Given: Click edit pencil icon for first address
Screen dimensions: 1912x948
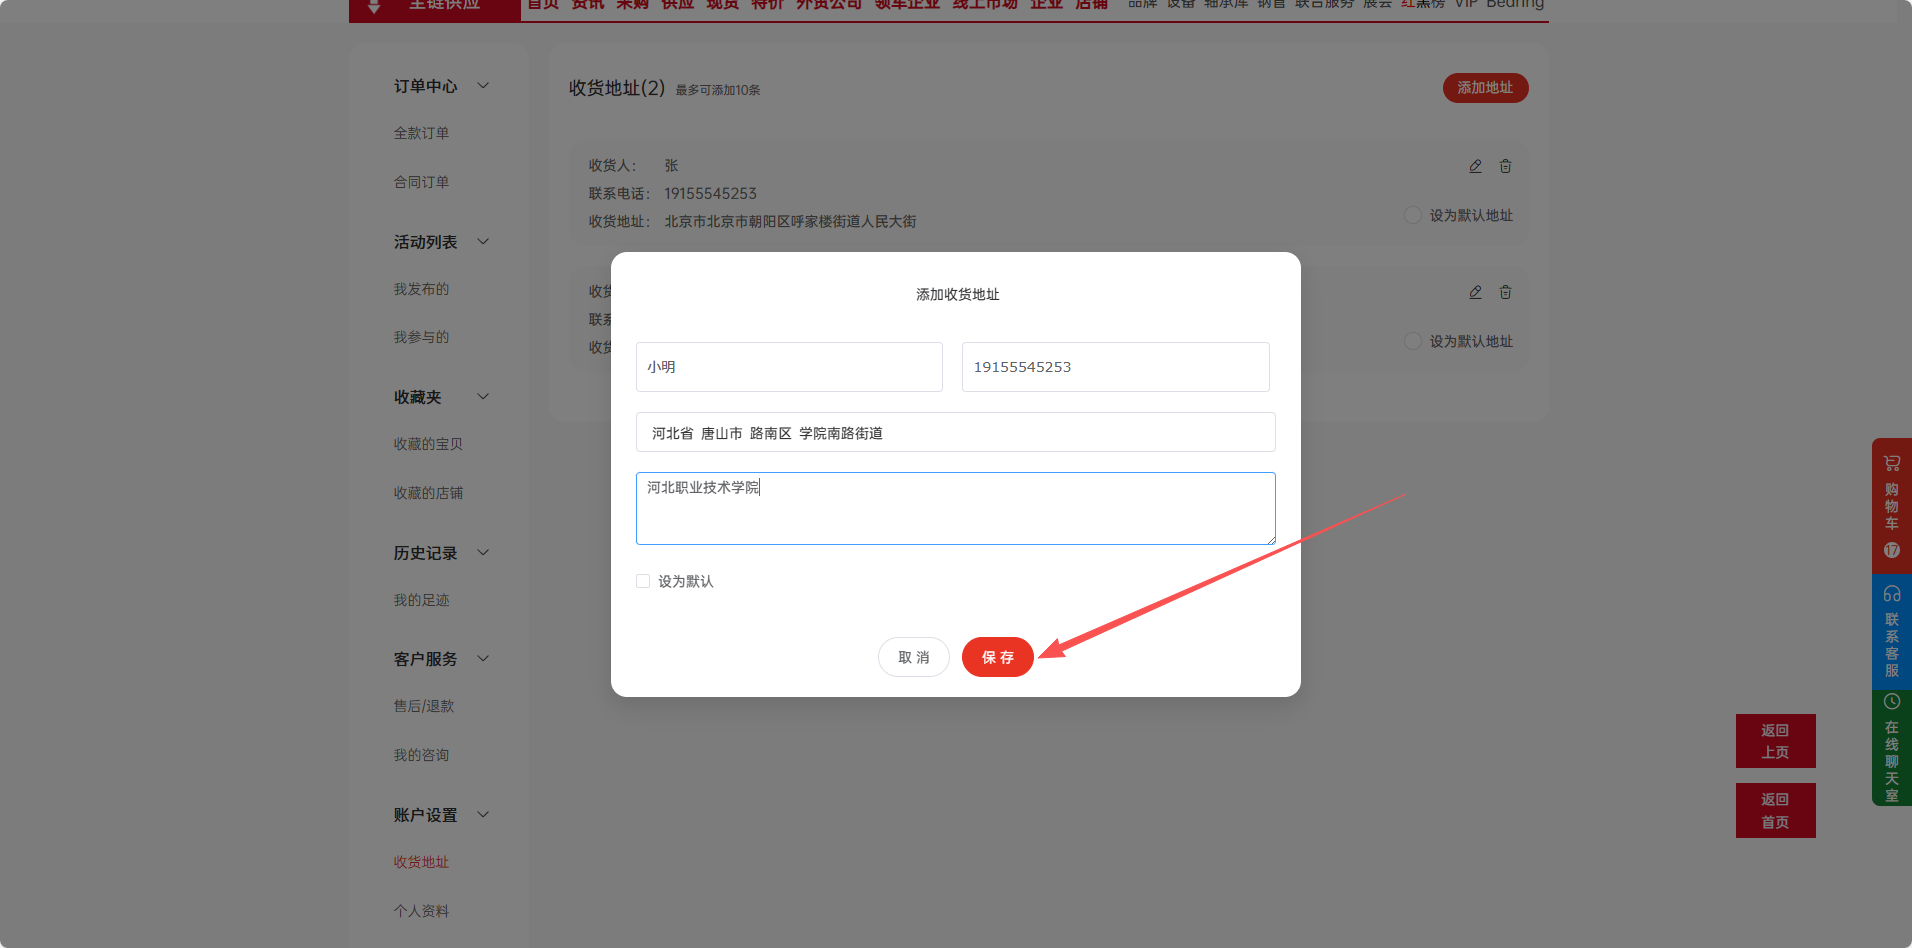Looking at the screenshot, I should point(1475,166).
